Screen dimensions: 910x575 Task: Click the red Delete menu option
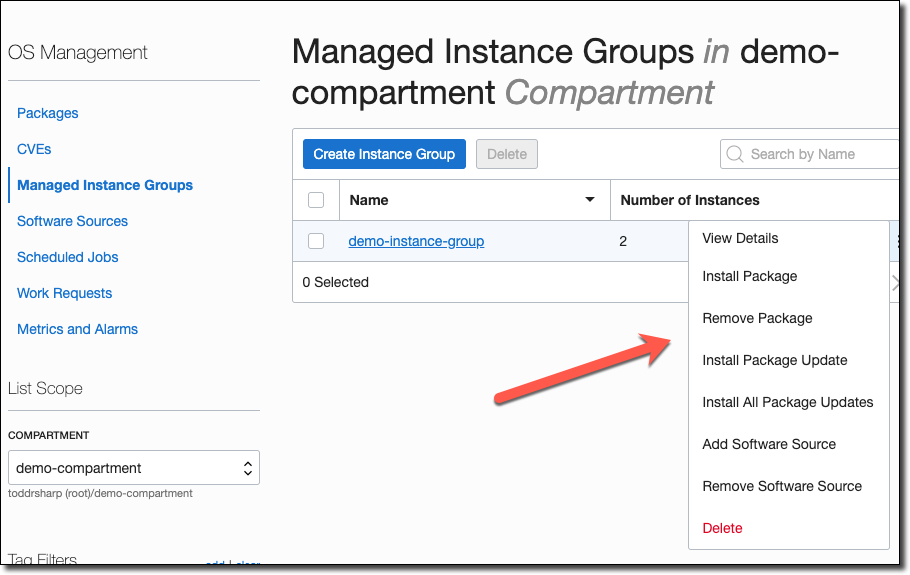coord(722,528)
